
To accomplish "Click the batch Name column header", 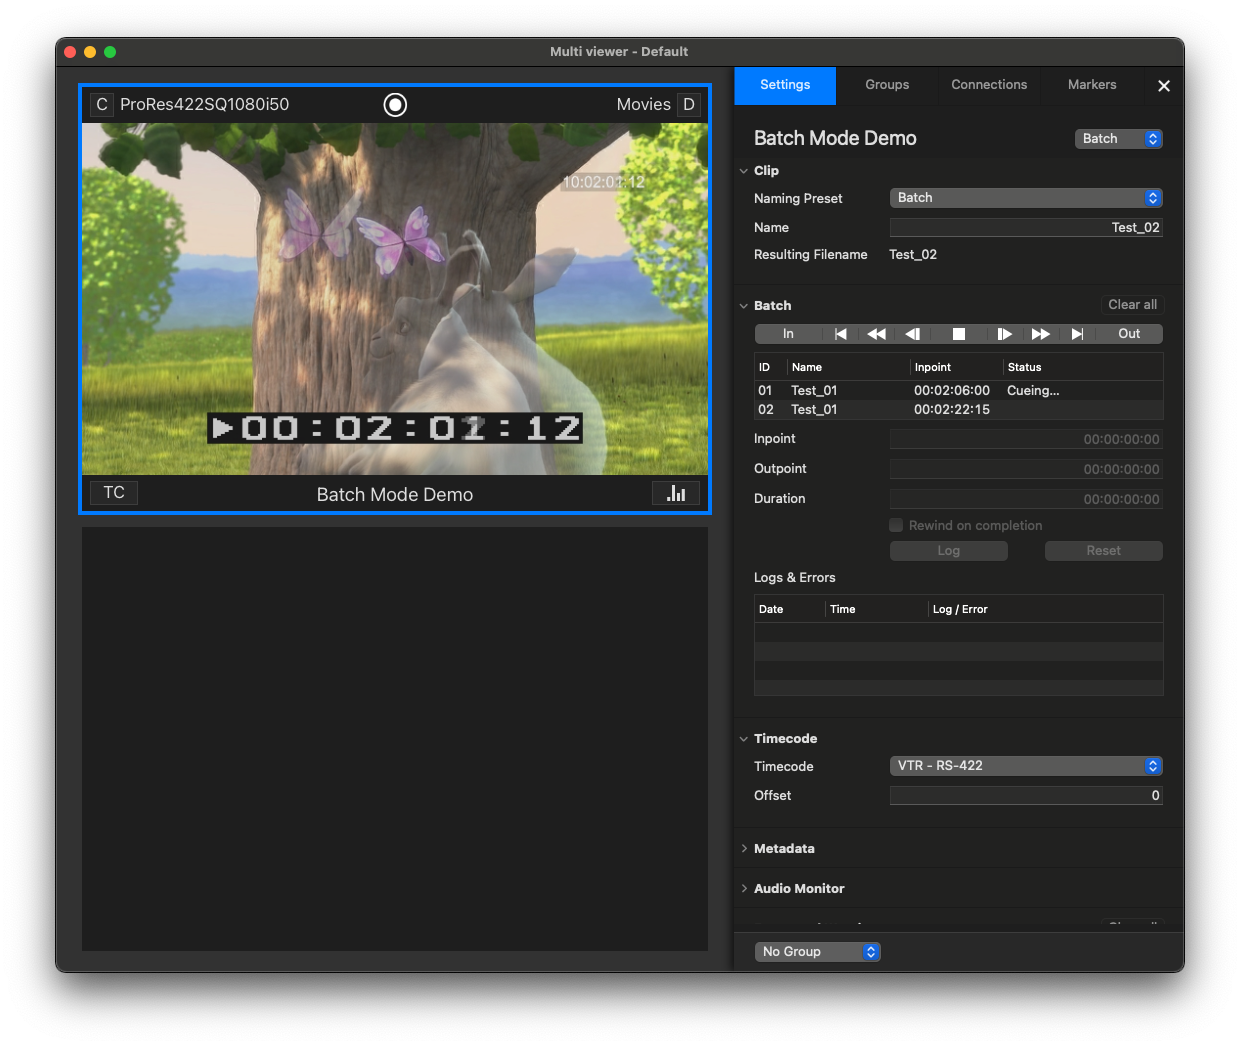I will pos(848,367).
